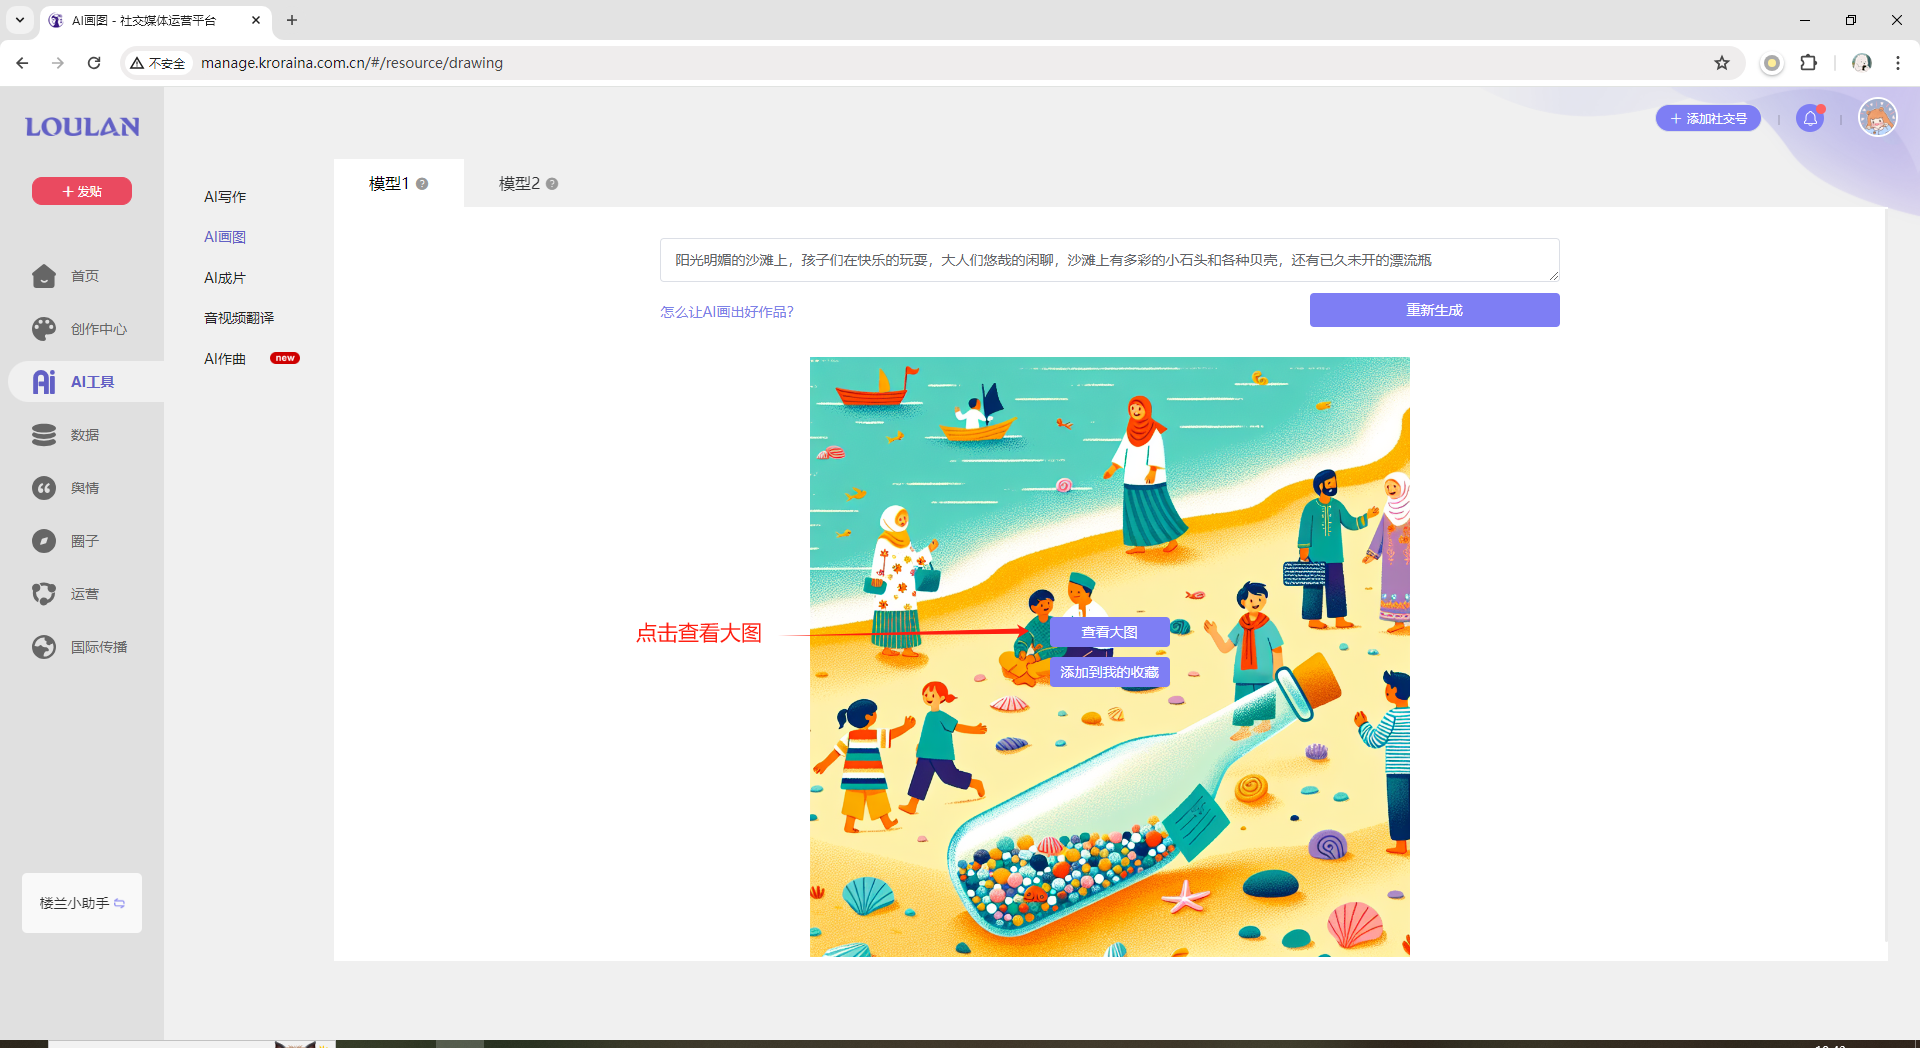Click the help icon beside 模型2
This screenshot has width=1920, height=1048.
click(552, 184)
